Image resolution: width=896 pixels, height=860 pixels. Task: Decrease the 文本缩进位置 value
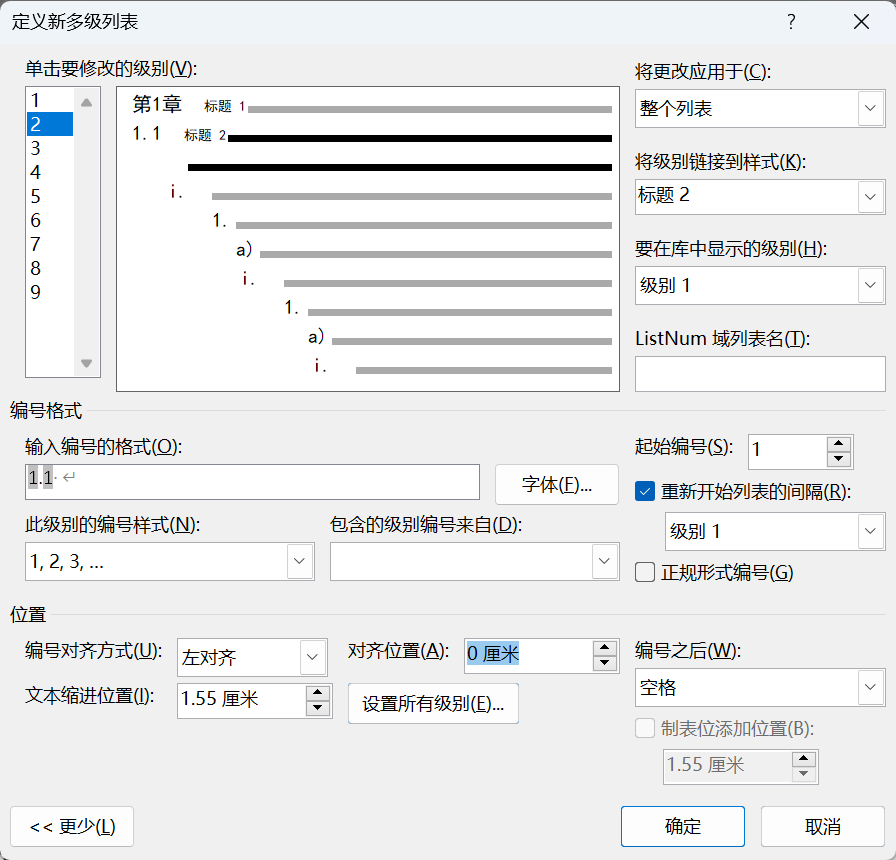[318, 708]
